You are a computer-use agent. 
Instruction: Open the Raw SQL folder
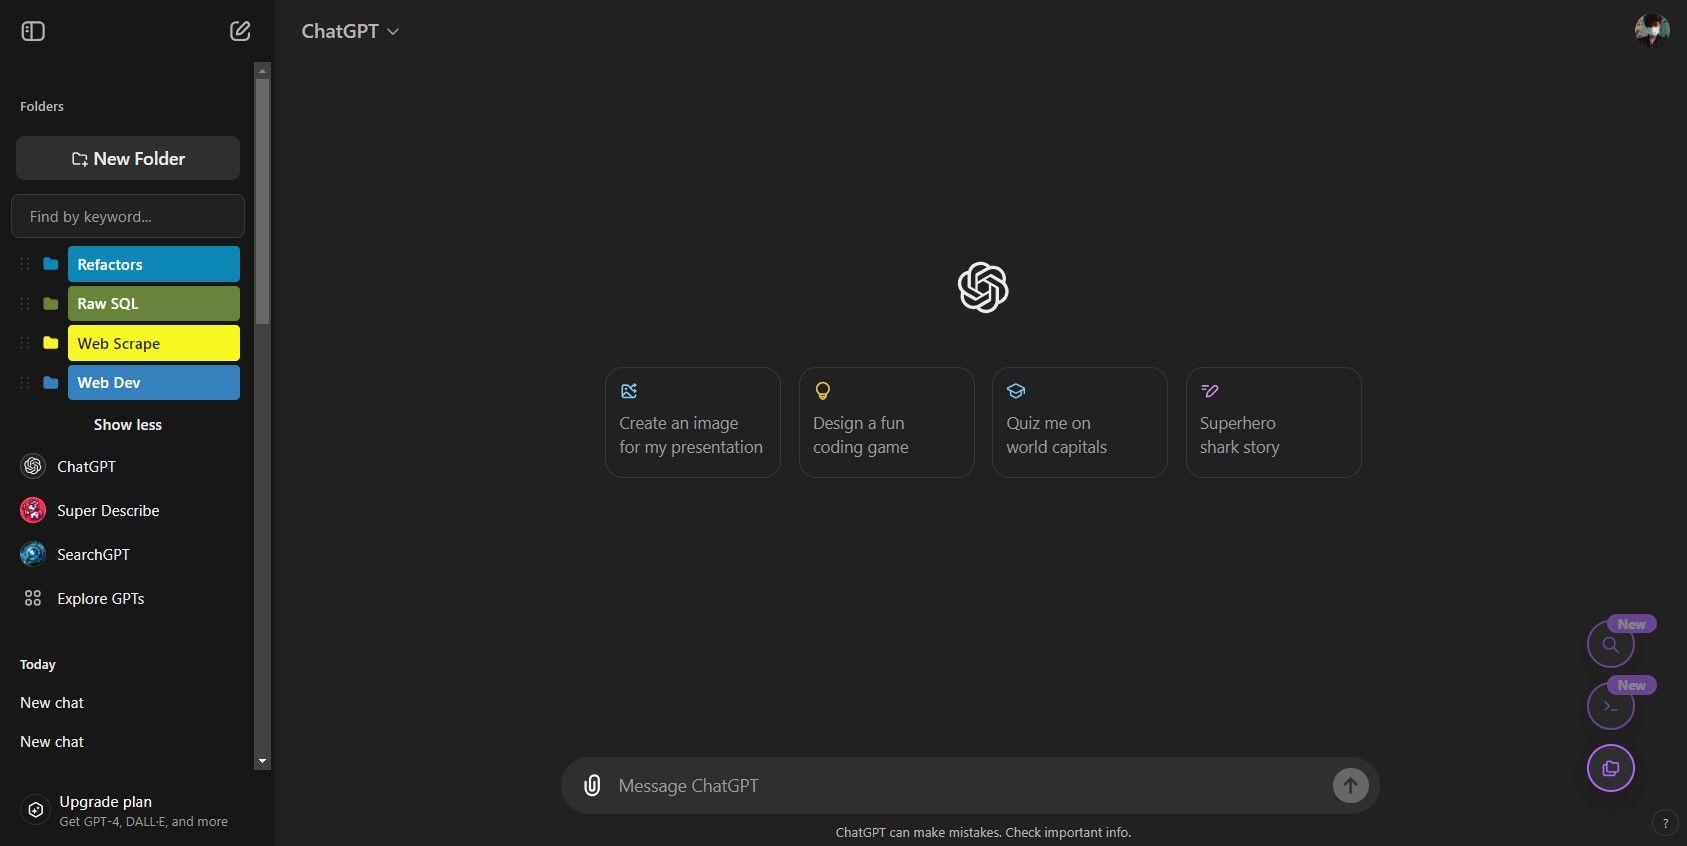click(154, 303)
